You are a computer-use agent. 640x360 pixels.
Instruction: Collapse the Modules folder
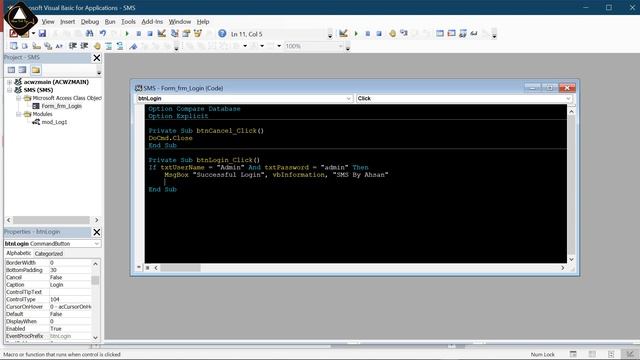[18, 114]
